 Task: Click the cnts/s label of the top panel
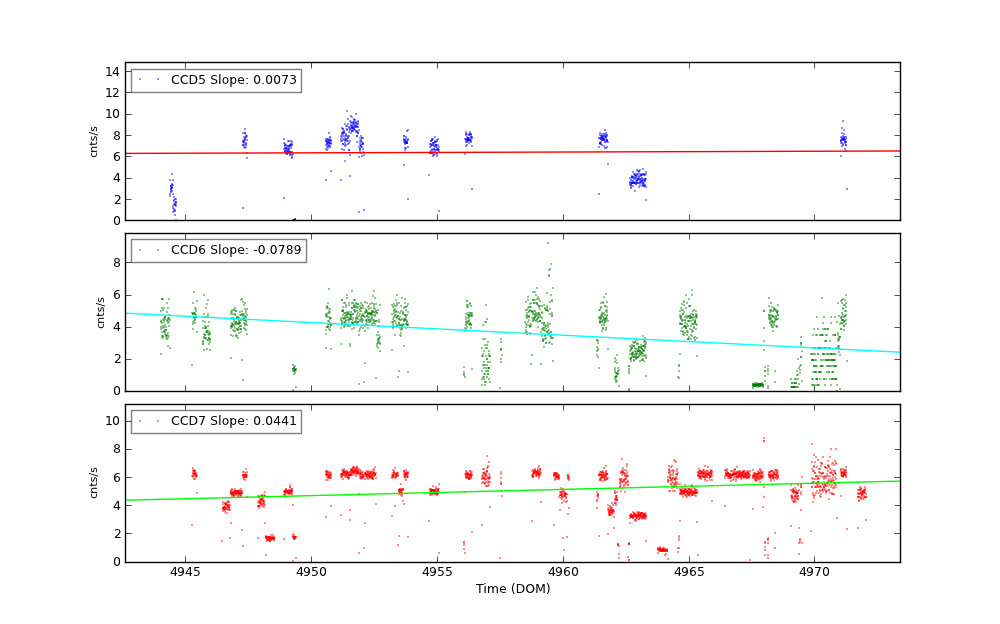[94, 142]
